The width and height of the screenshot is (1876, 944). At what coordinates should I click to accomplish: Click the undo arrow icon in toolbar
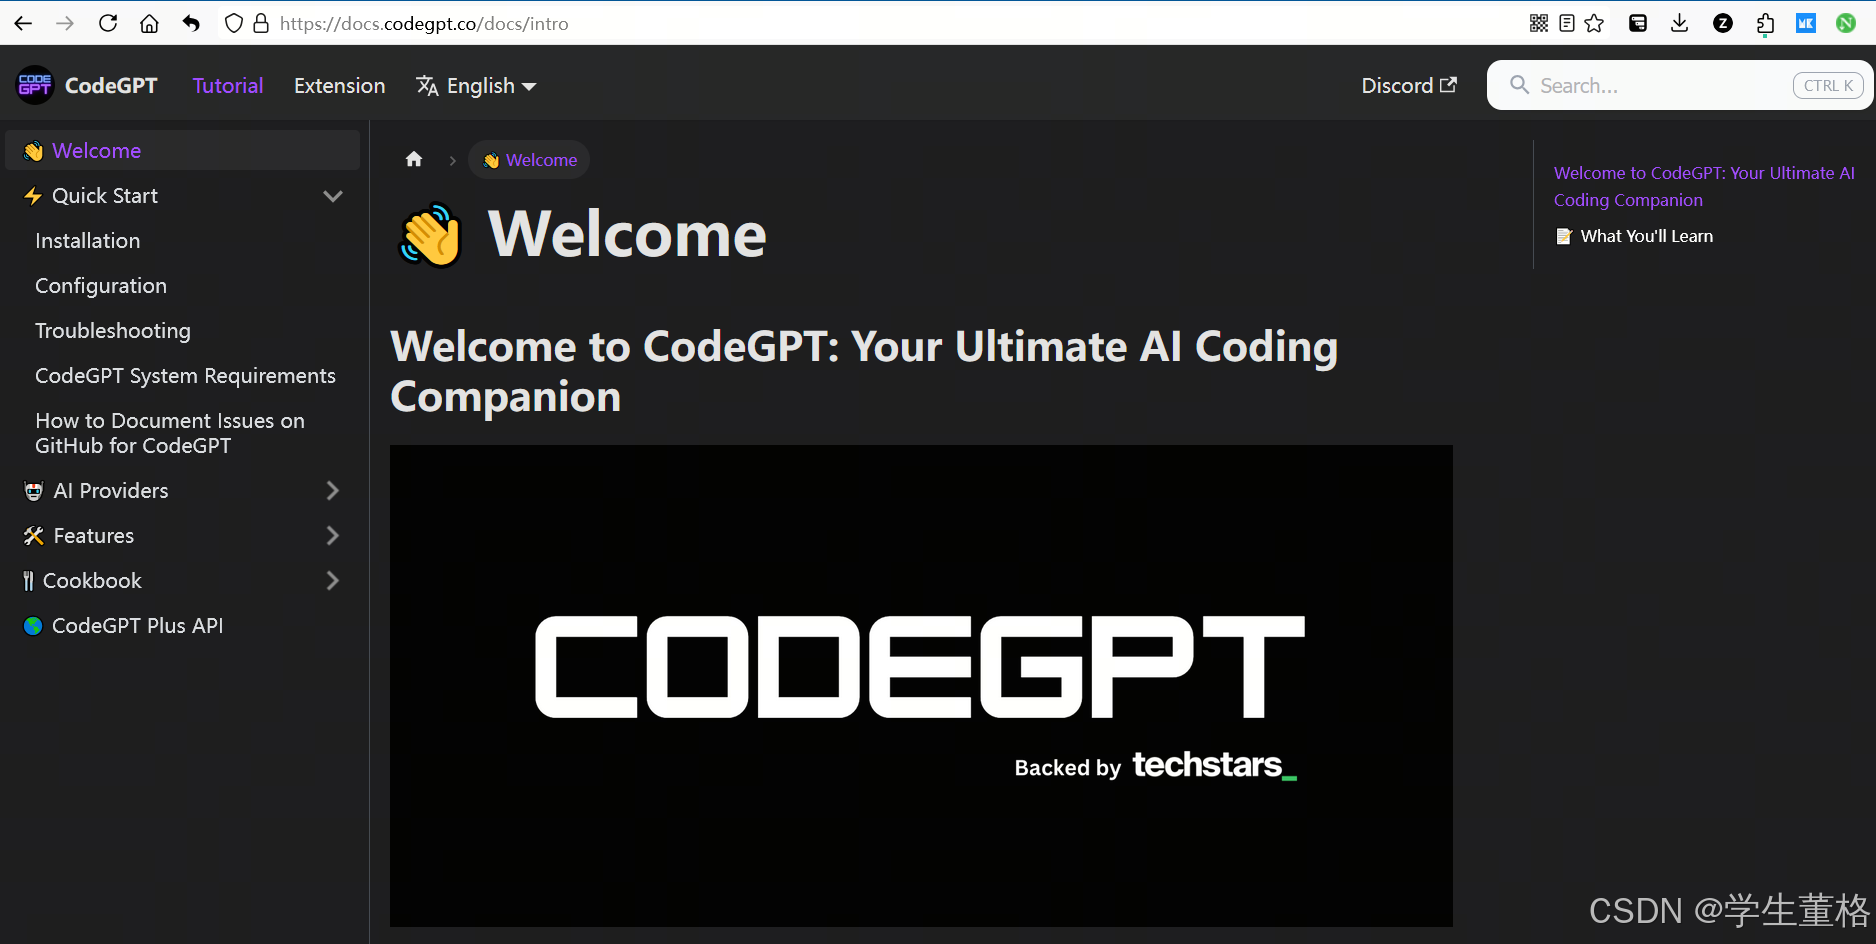[x=191, y=23]
